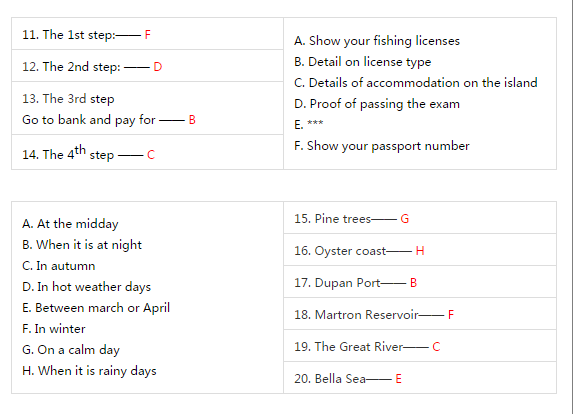
Task: Select option A Show your fishing licenses
Action: tap(377, 41)
